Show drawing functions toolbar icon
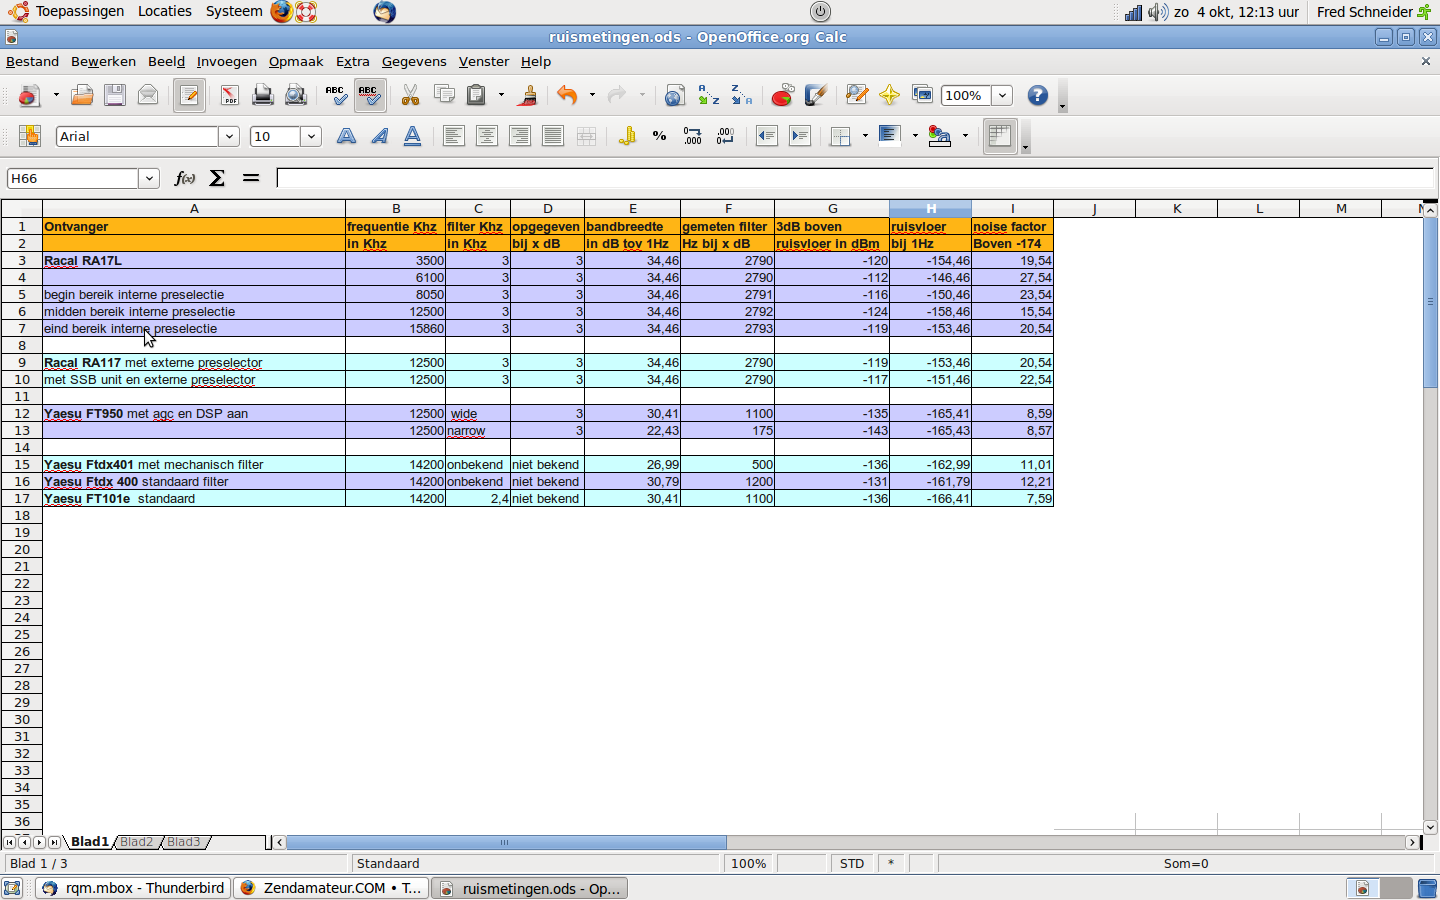The image size is (1440, 900). pyautogui.click(x=815, y=95)
